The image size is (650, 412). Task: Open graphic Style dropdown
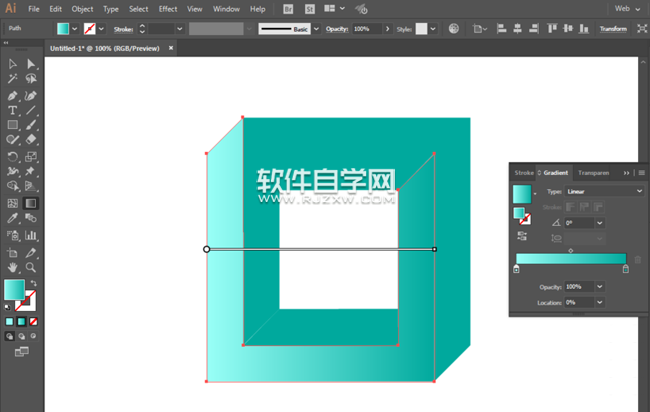tap(433, 29)
